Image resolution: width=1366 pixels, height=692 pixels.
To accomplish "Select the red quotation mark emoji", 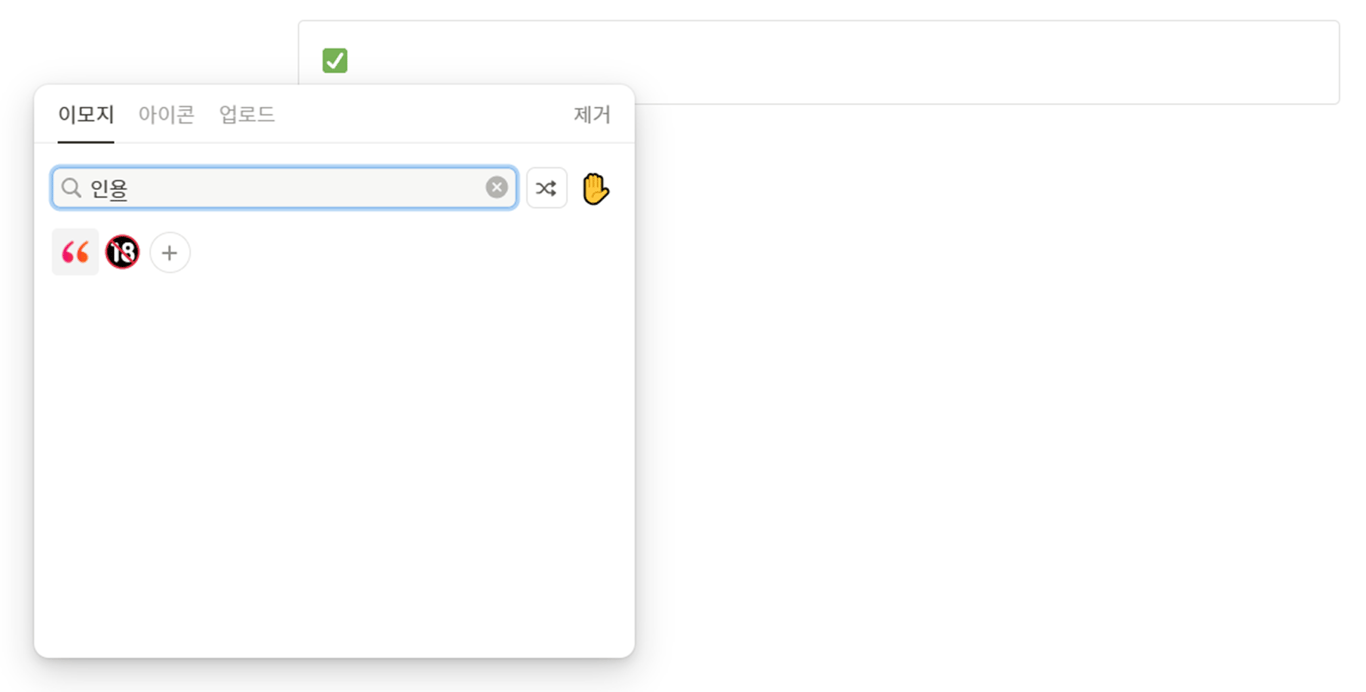I will click(75, 252).
